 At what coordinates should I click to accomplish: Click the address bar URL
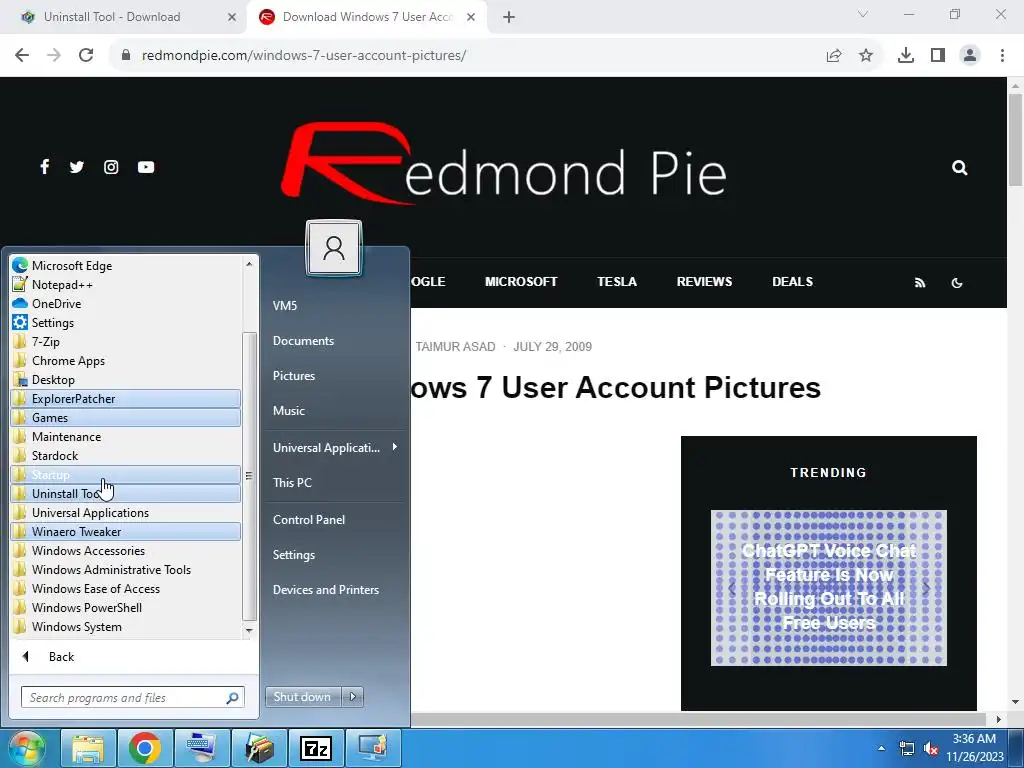point(304,56)
